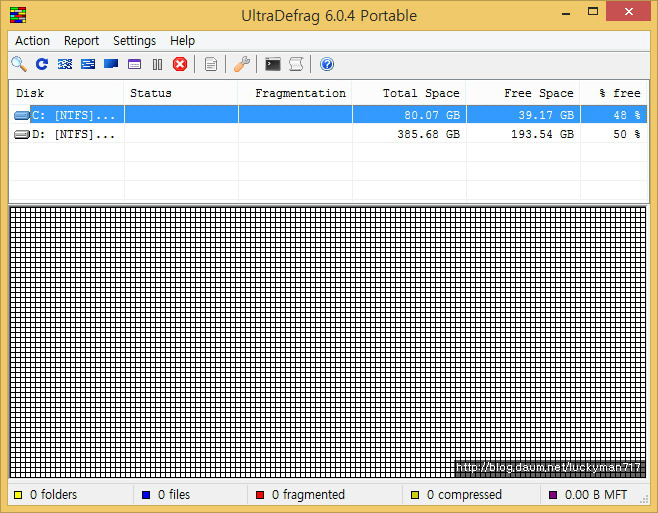Image resolution: width=658 pixels, height=513 pixels.
Task: Open Help question mark icon
Action: 327,64
